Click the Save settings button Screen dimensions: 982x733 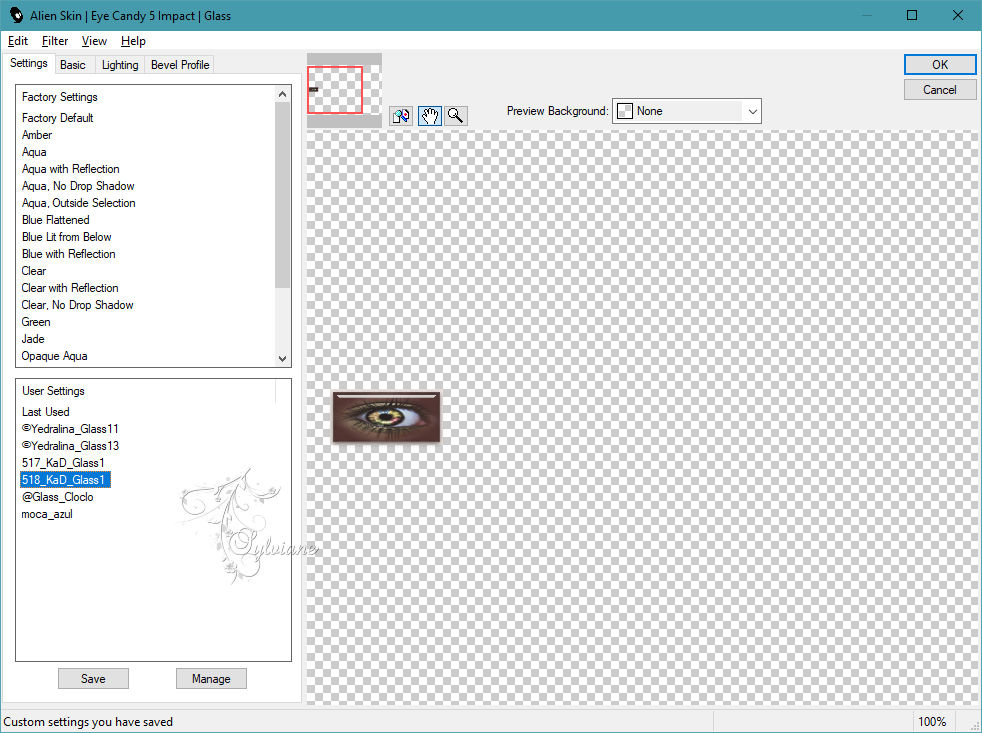pos(93,678)
